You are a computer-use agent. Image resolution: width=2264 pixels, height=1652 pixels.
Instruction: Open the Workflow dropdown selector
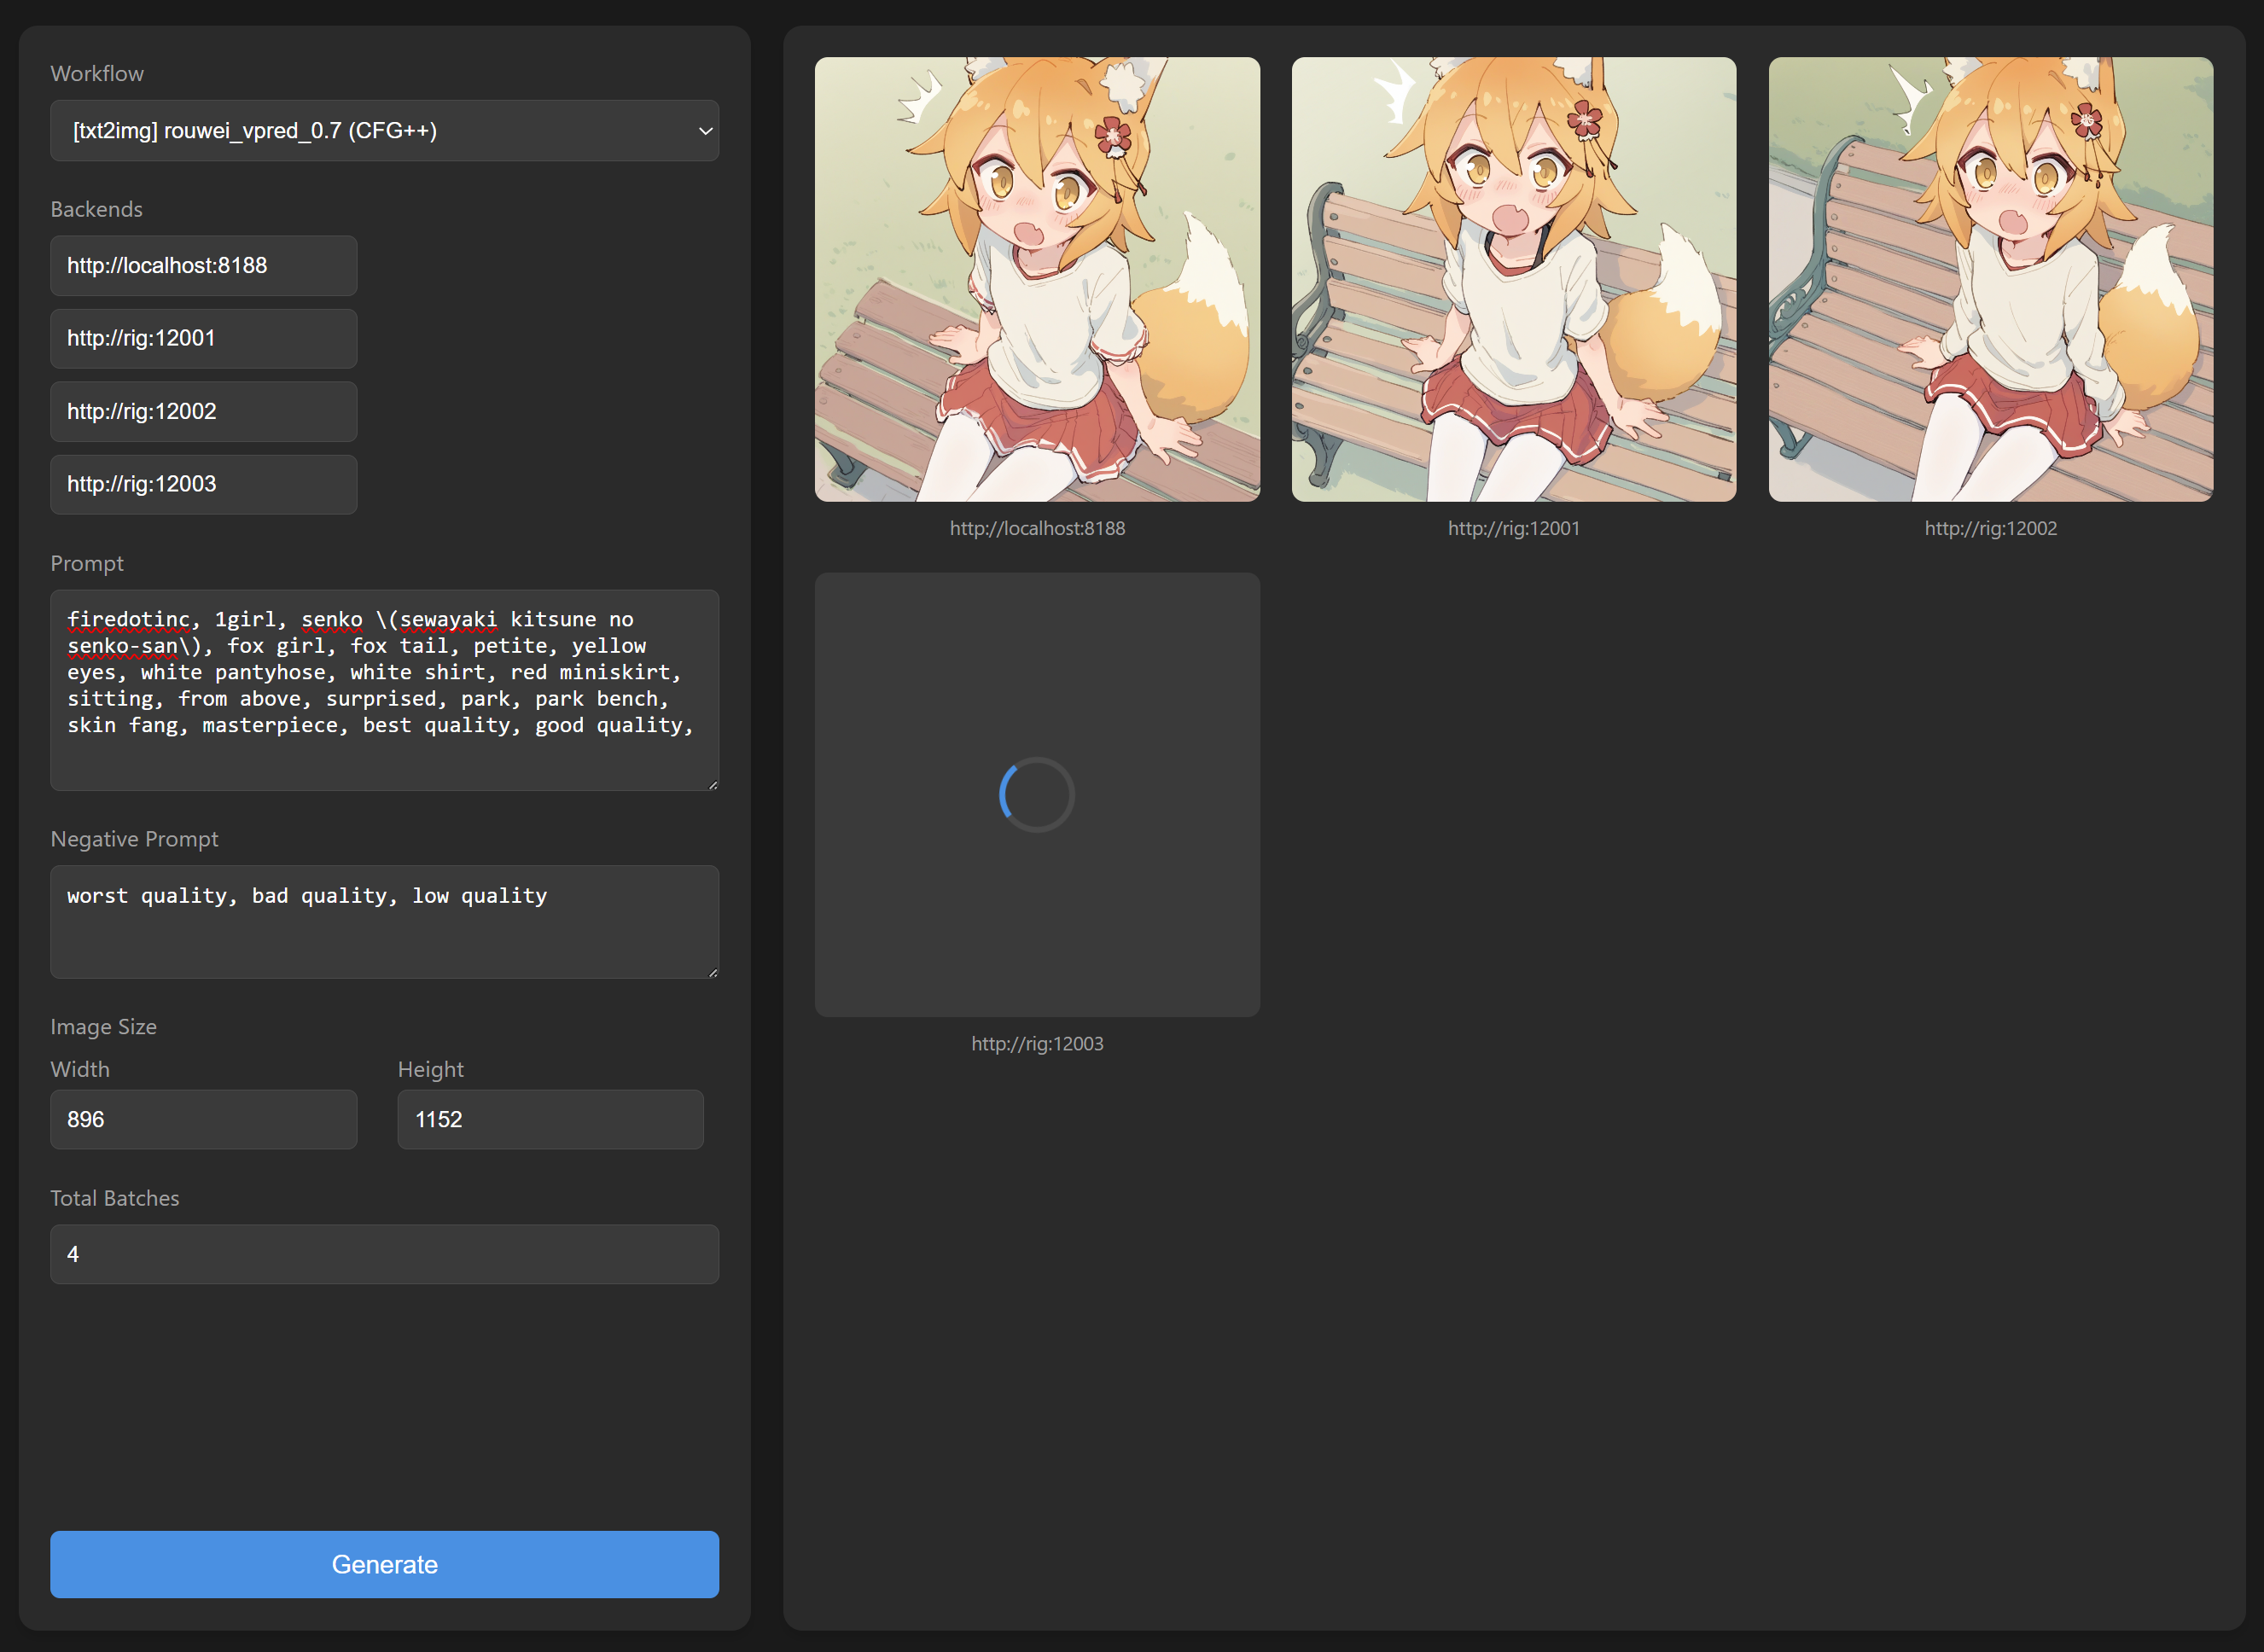[384, 131]
